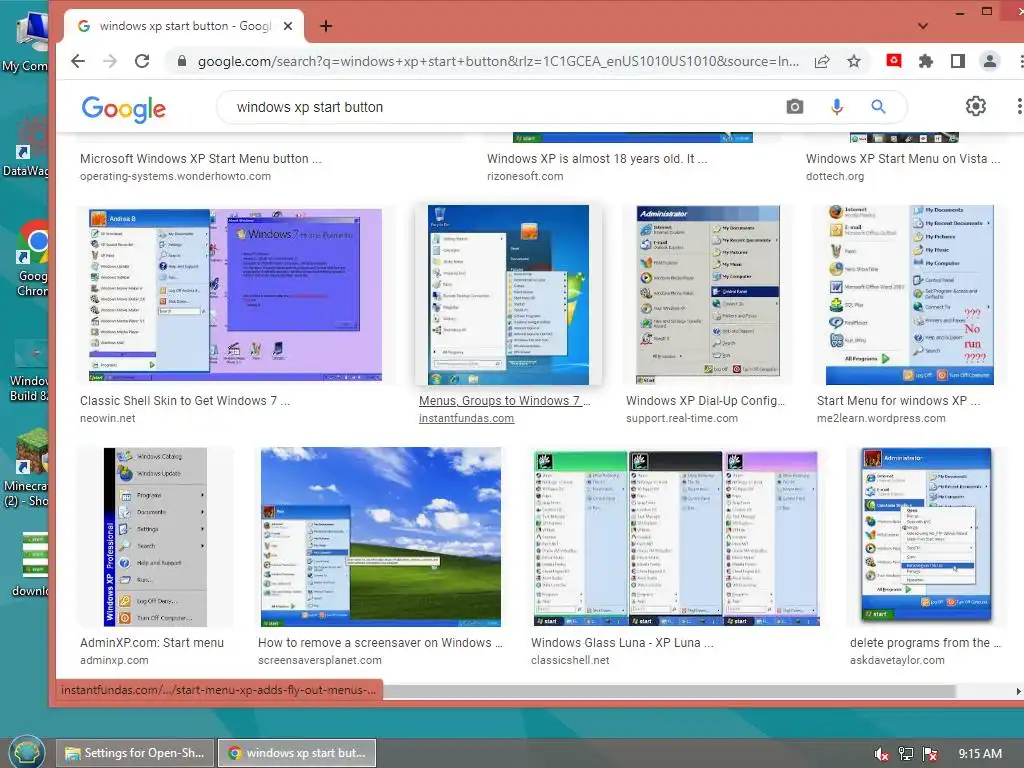Toggle the browser side panel icon

957,61
